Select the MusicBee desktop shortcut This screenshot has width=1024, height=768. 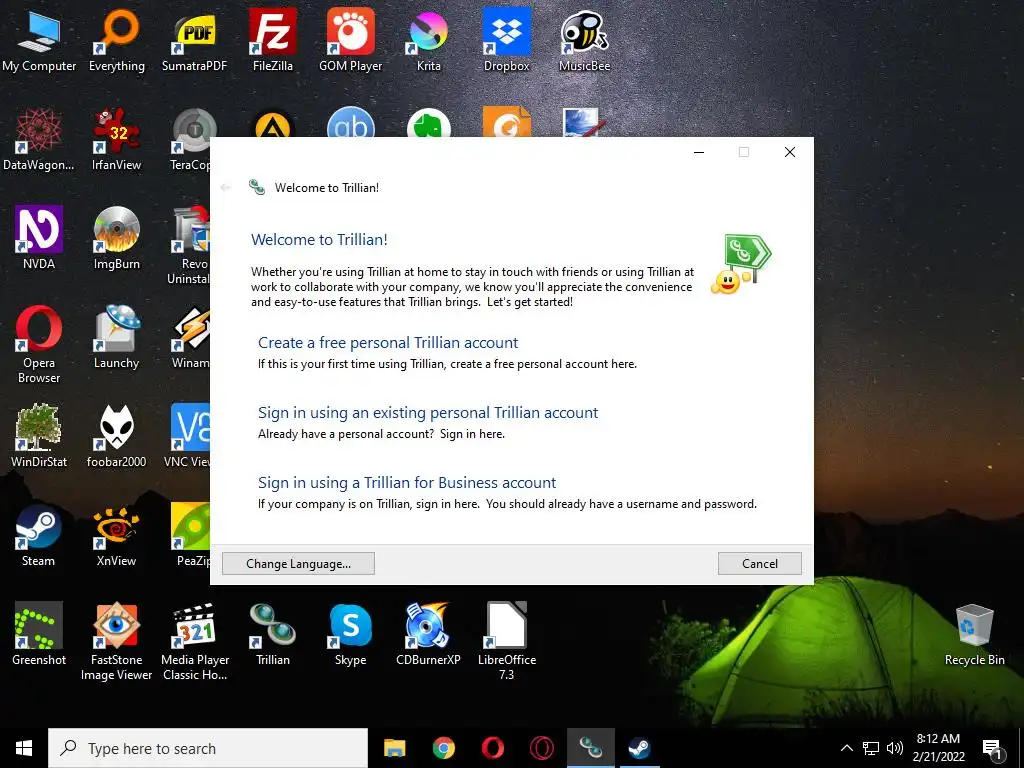pyautogui.click(x=584, y=40)
